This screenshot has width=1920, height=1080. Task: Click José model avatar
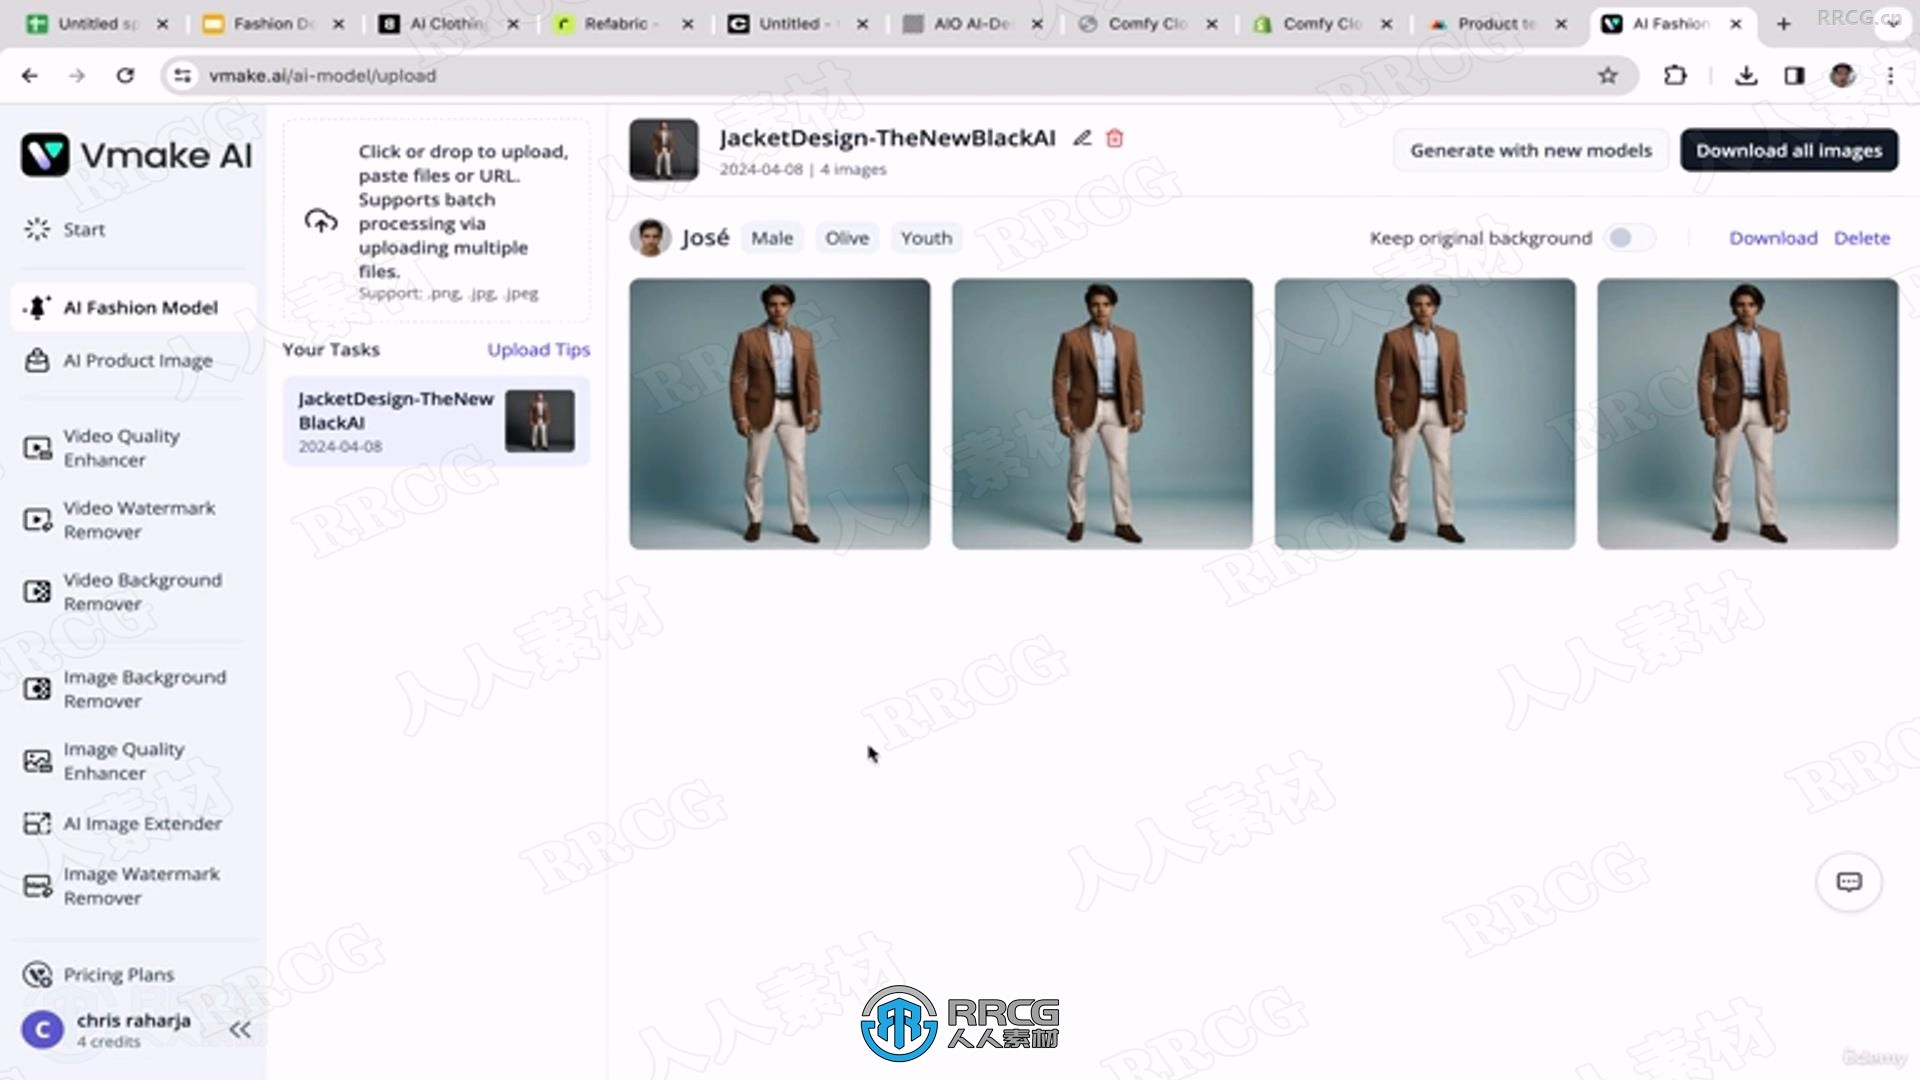point(650,238)
